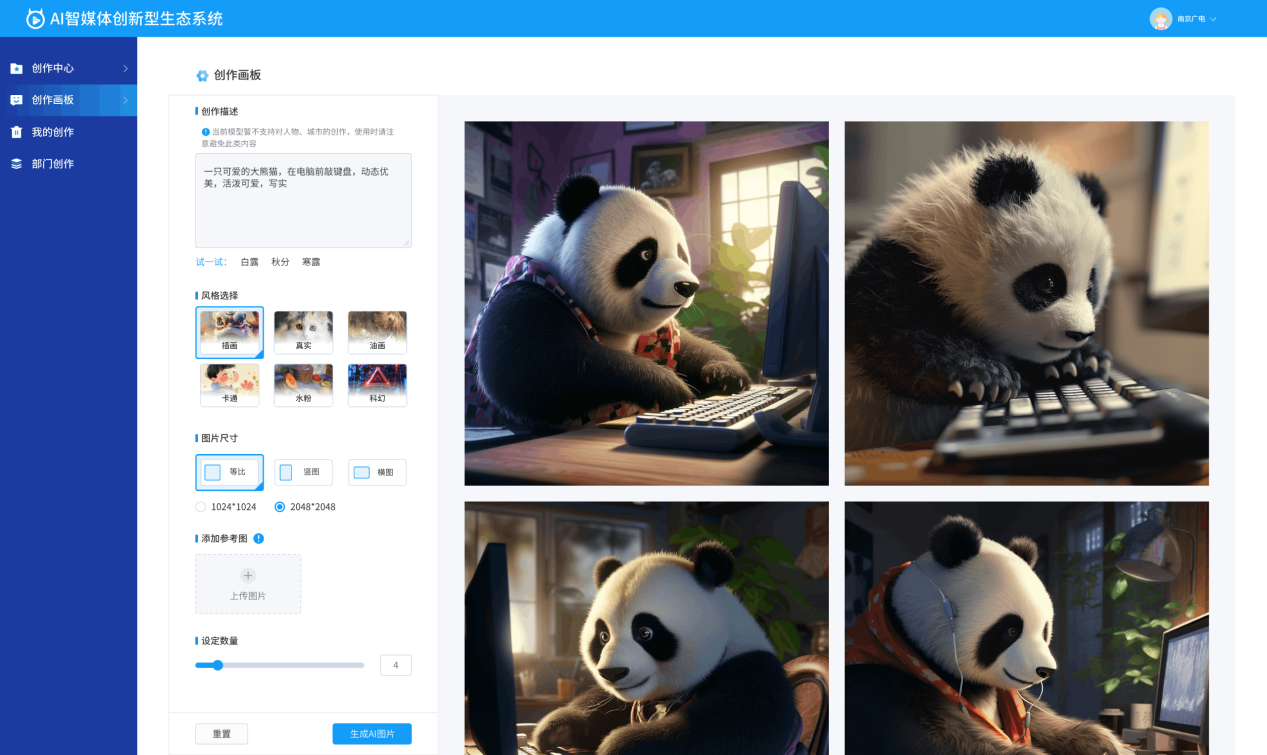Choose the 竖图 portrait size option
Screen dimensions: 1267x755
303,472
